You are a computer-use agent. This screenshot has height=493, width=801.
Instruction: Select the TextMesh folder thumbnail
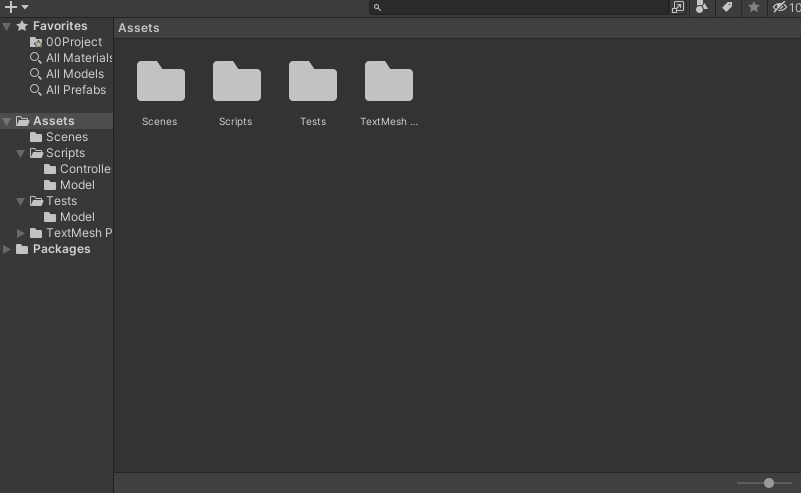(x=389, y=81)
